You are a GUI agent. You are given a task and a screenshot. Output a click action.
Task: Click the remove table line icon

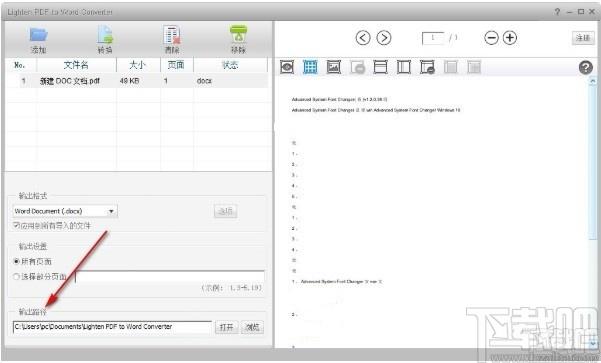tap(427, 67)
